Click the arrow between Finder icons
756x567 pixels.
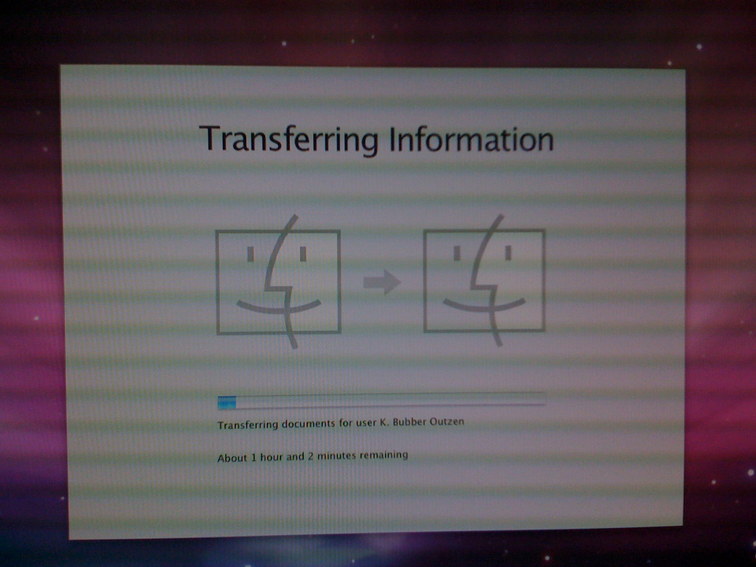(382, 282)
